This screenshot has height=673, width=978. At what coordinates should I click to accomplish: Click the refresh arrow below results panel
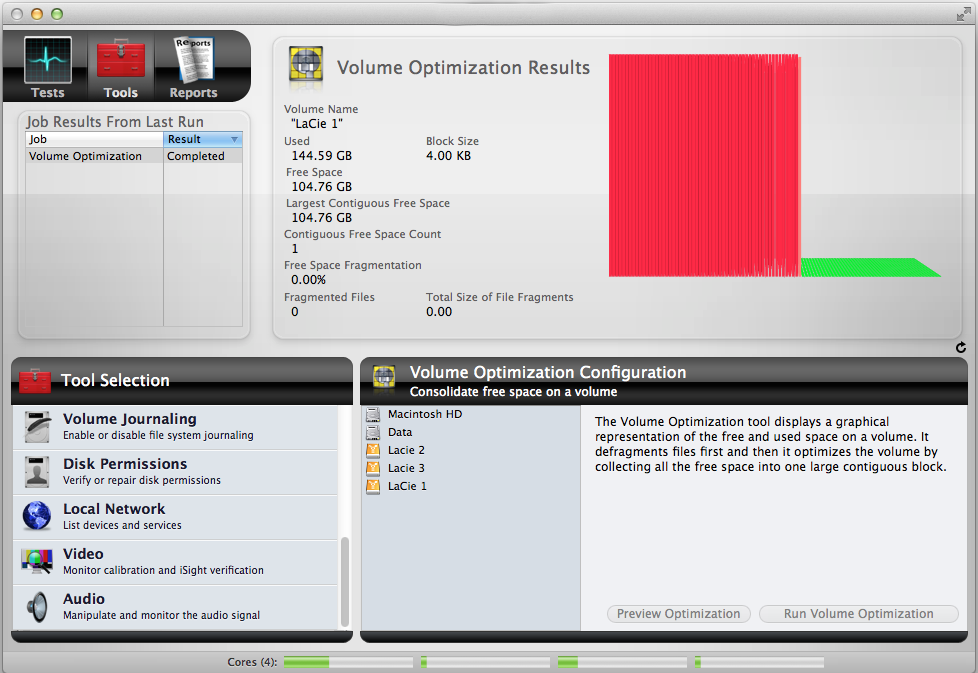(x=961, y=347)
